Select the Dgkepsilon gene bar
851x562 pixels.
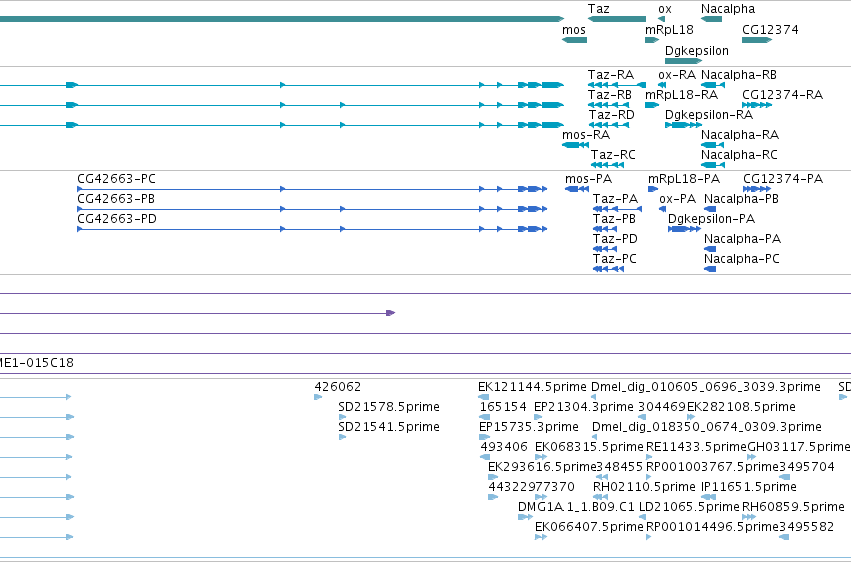tap(683, 61)
